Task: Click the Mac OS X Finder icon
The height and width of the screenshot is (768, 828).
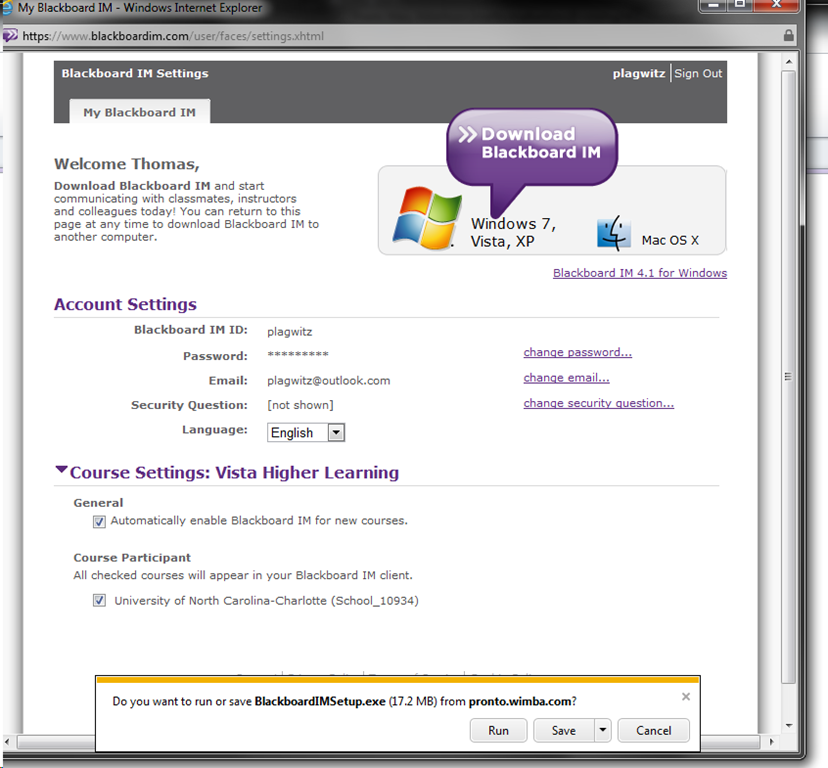Action: point(613,232)
